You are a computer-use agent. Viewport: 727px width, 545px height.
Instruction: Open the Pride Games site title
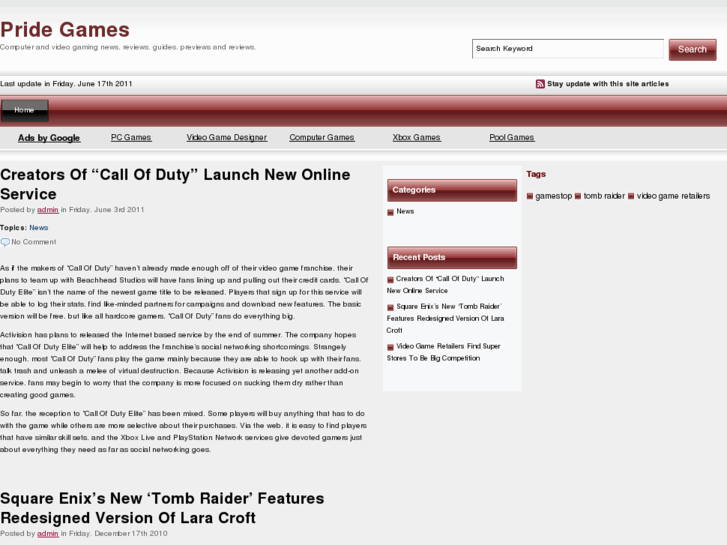point(65,30)
